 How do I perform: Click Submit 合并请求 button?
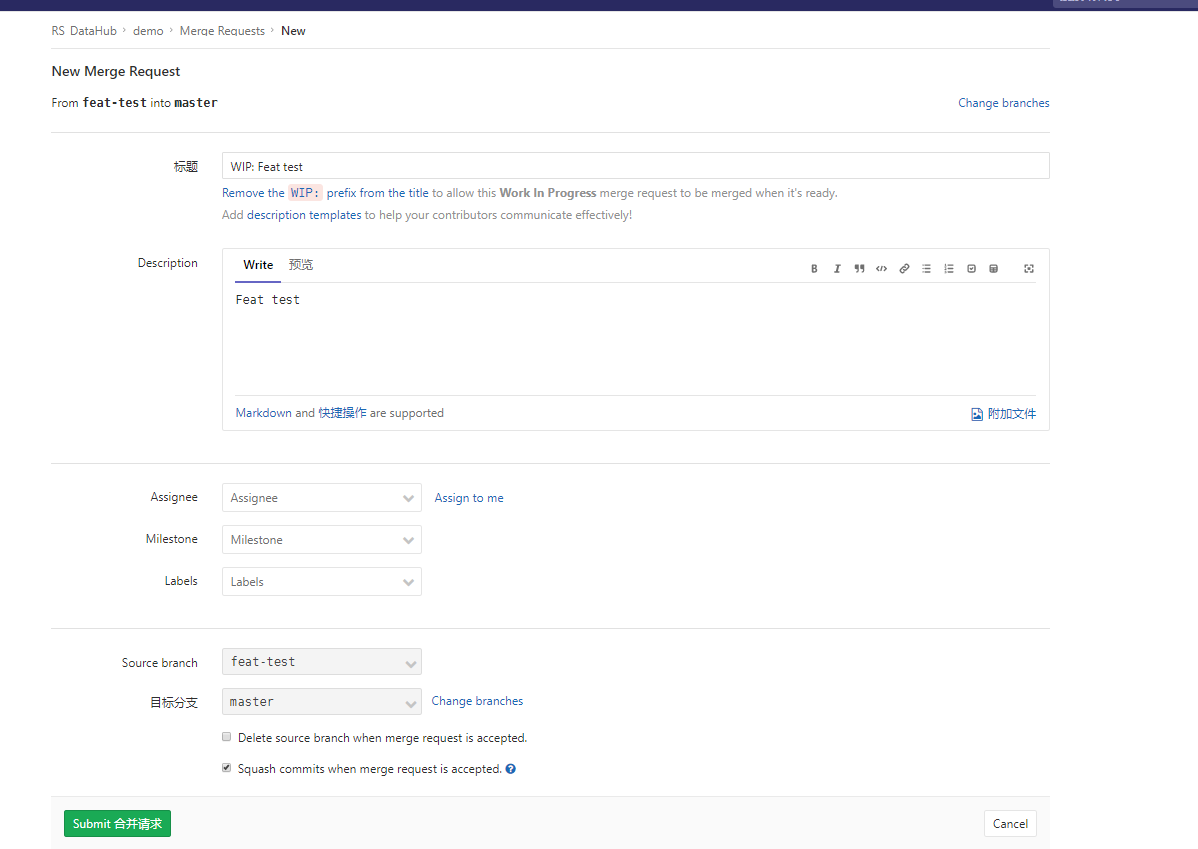coord(118,824)
